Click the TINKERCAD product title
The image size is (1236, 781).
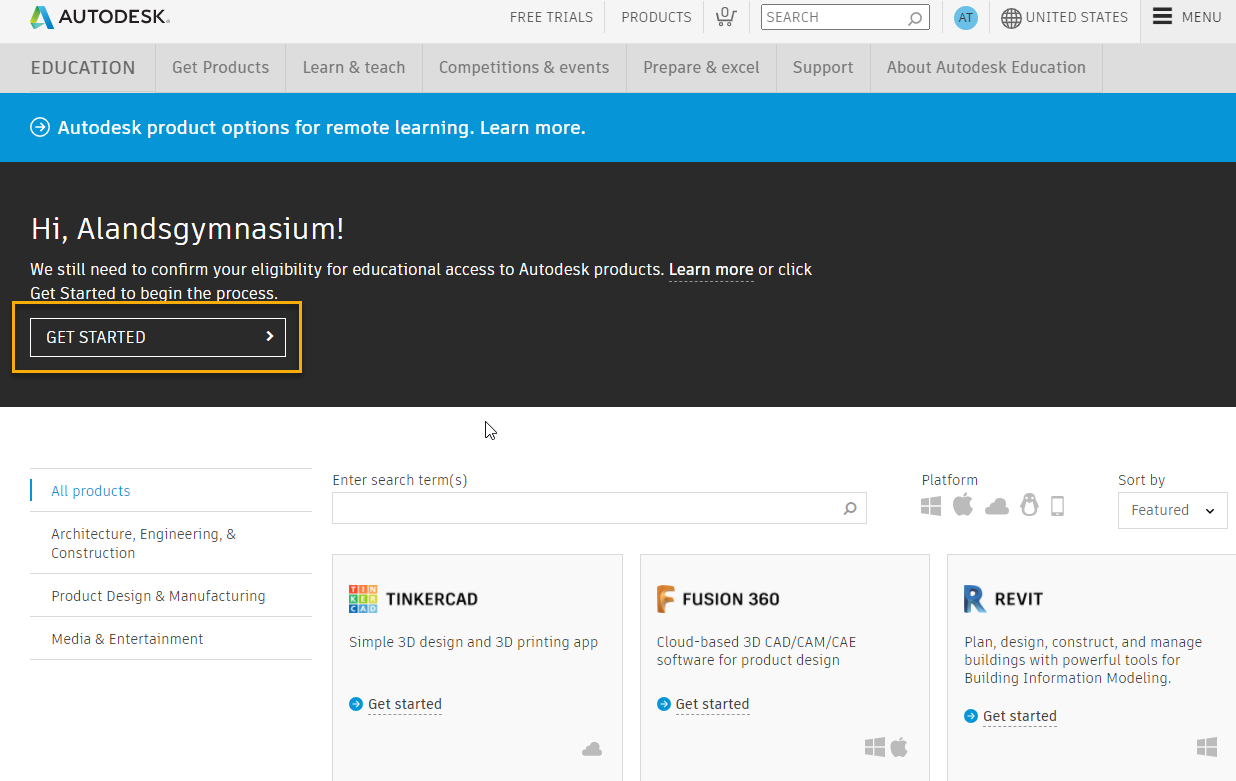click(432, 599)
